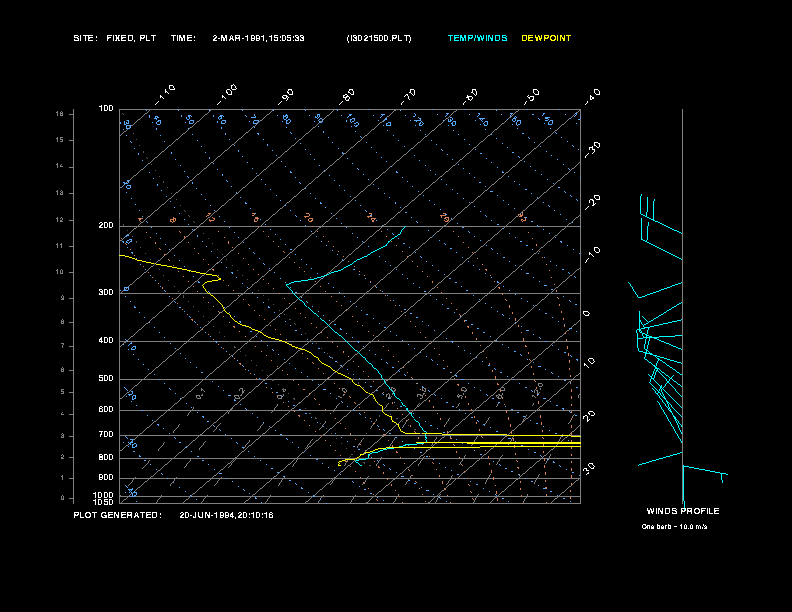The image size is (792, 612).
Task: Click the WINDS PROFILE caption
Action: click(683, 512)
